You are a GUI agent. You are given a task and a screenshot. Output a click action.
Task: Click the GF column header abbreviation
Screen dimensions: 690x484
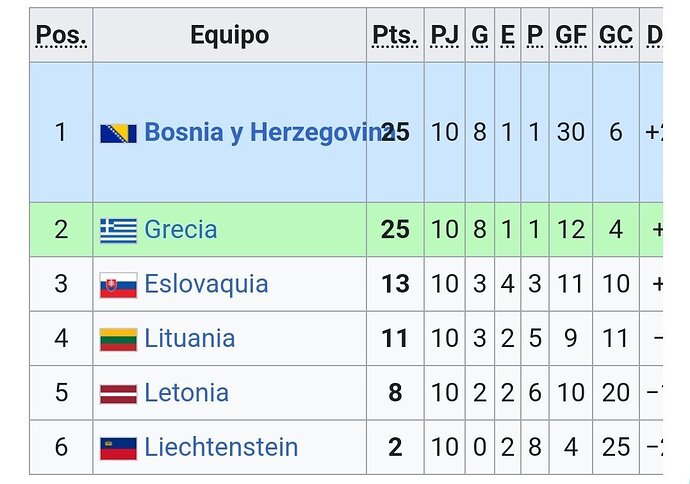(571, 35)
